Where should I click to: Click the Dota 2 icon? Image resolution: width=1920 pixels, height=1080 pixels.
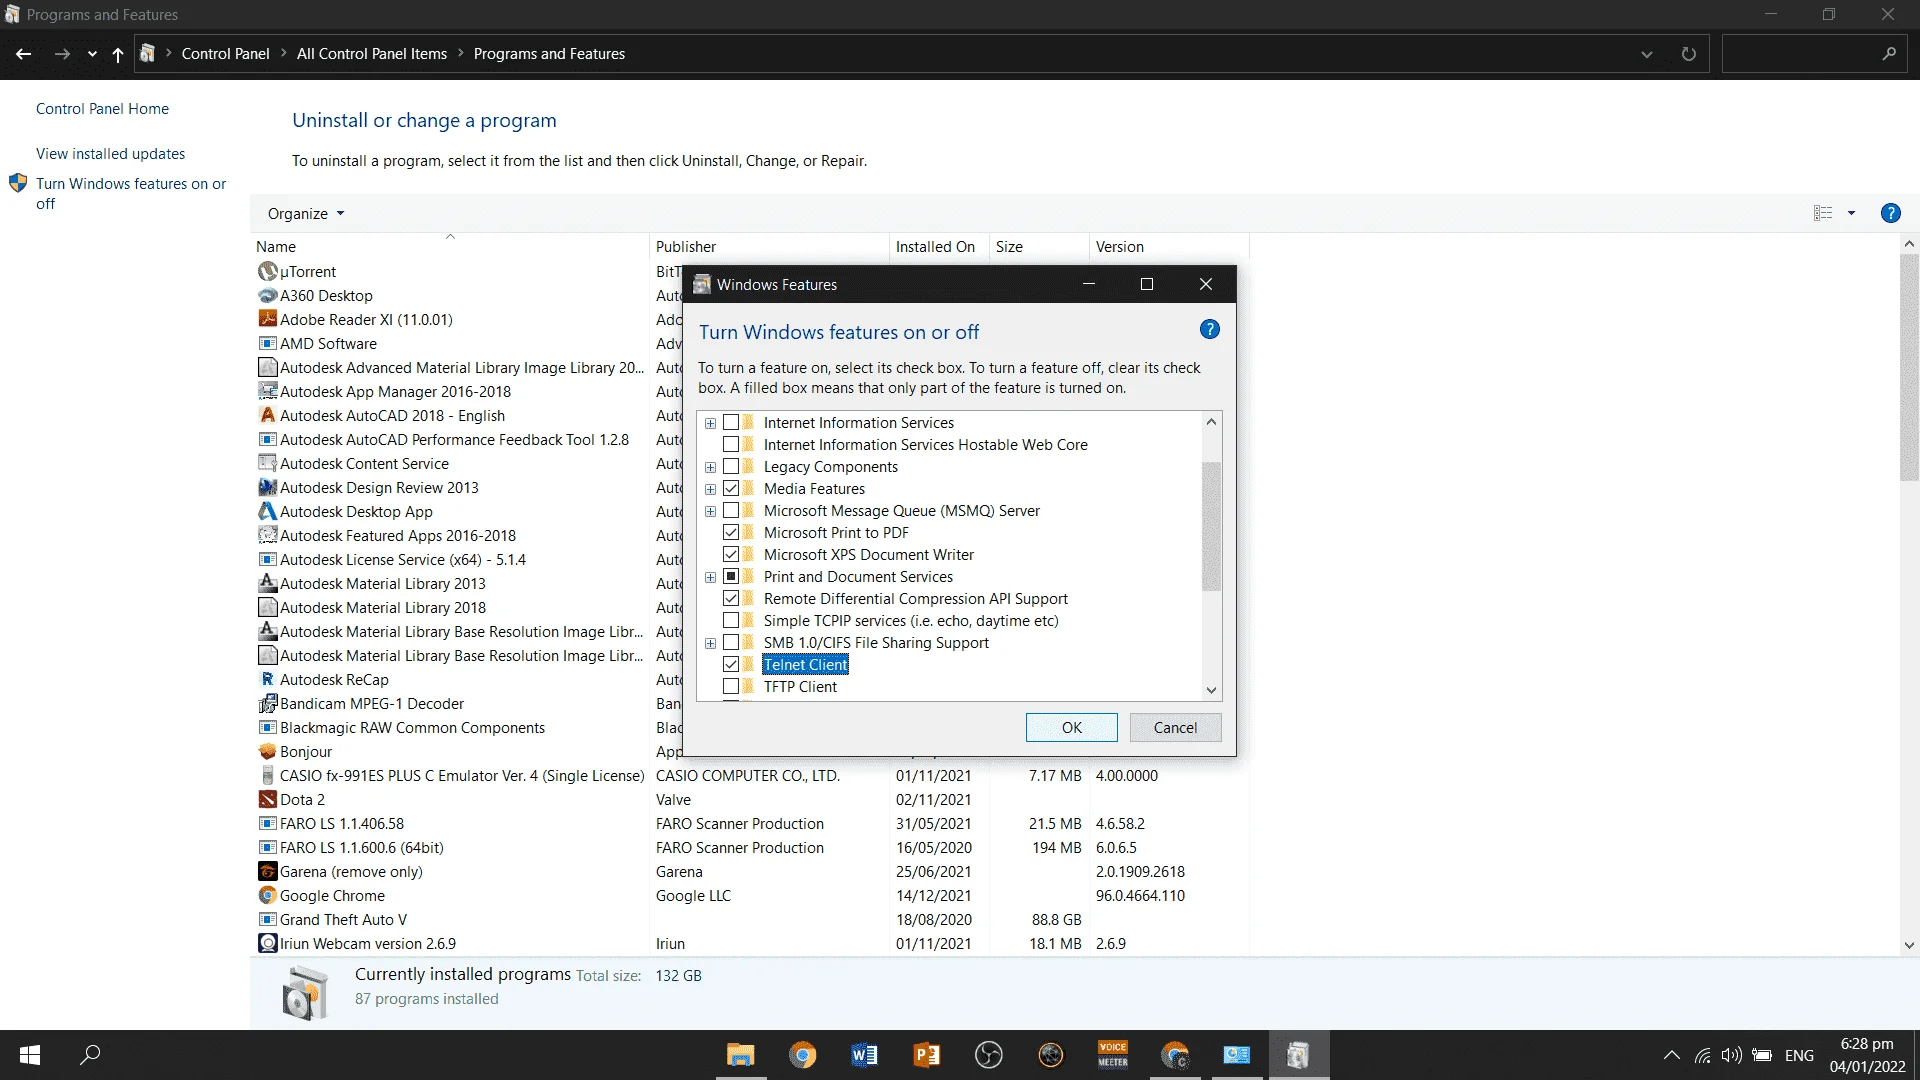click(x=267, y=799)
